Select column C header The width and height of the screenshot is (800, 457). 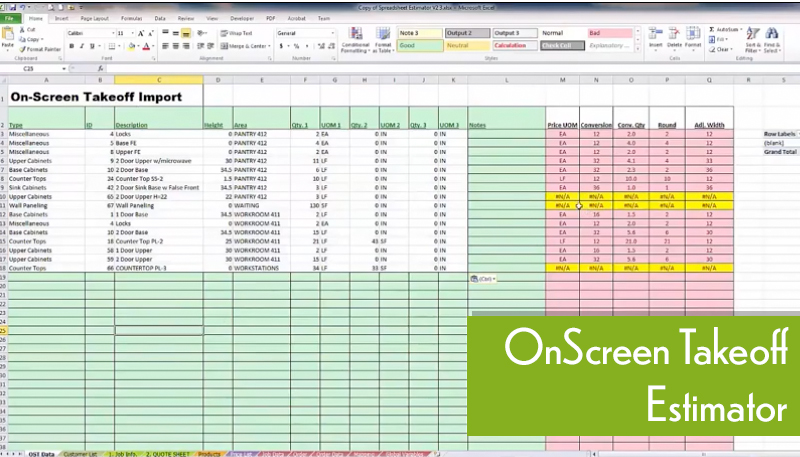[159, 80]
